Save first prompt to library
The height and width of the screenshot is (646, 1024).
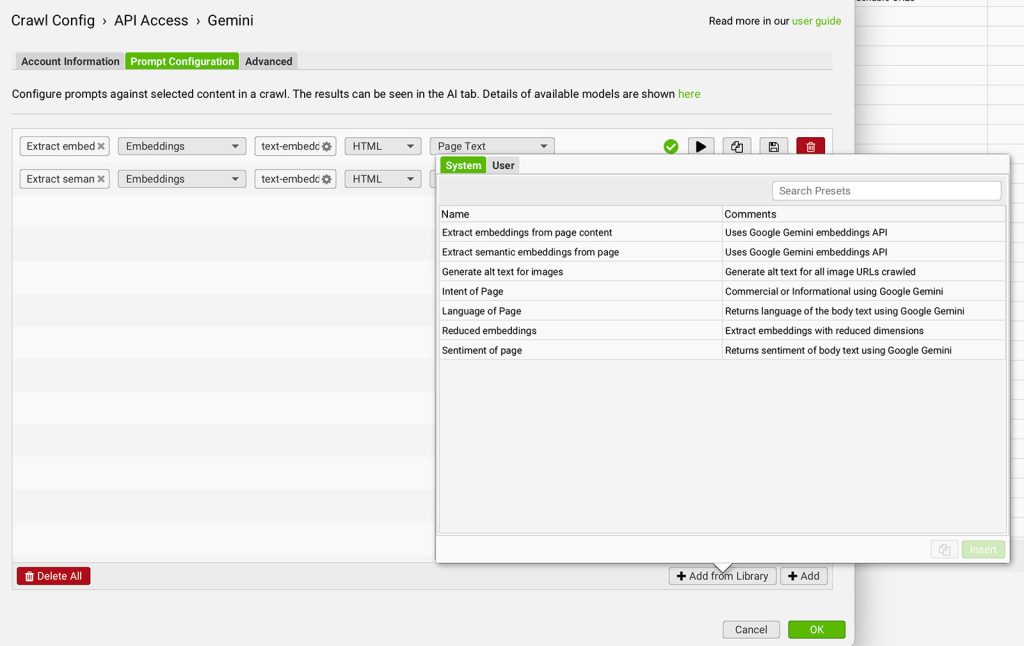pyautogui.click(x=774, y=146)
